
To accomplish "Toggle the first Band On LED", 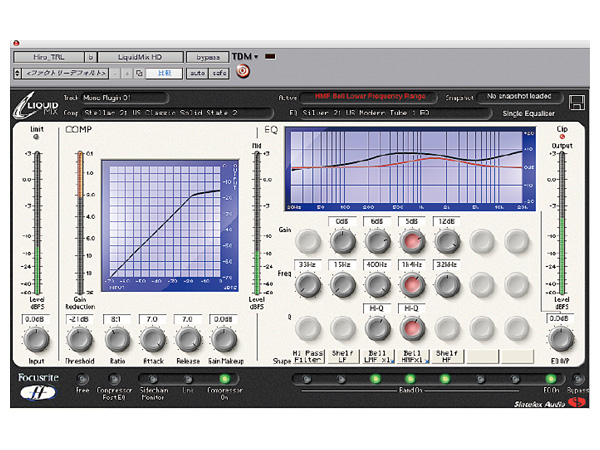I will pyautogui.click(x=306, y=379).
